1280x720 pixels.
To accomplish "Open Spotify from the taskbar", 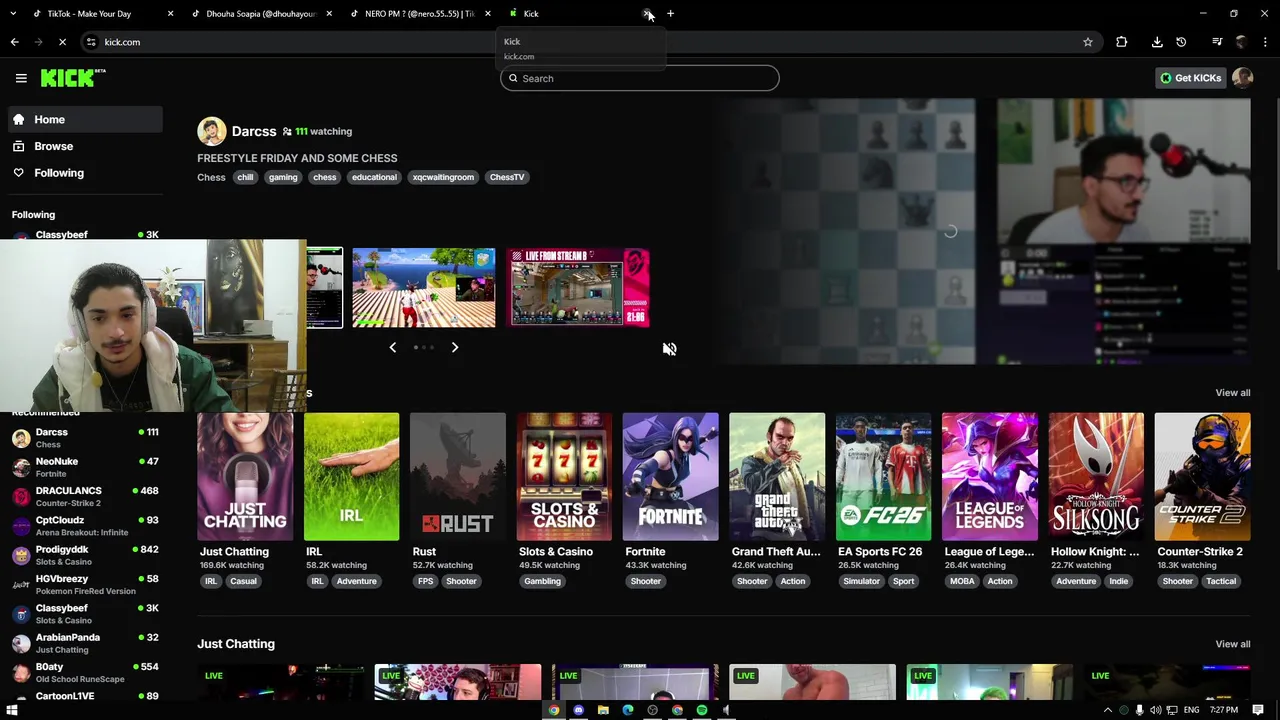I will [702, 710].
